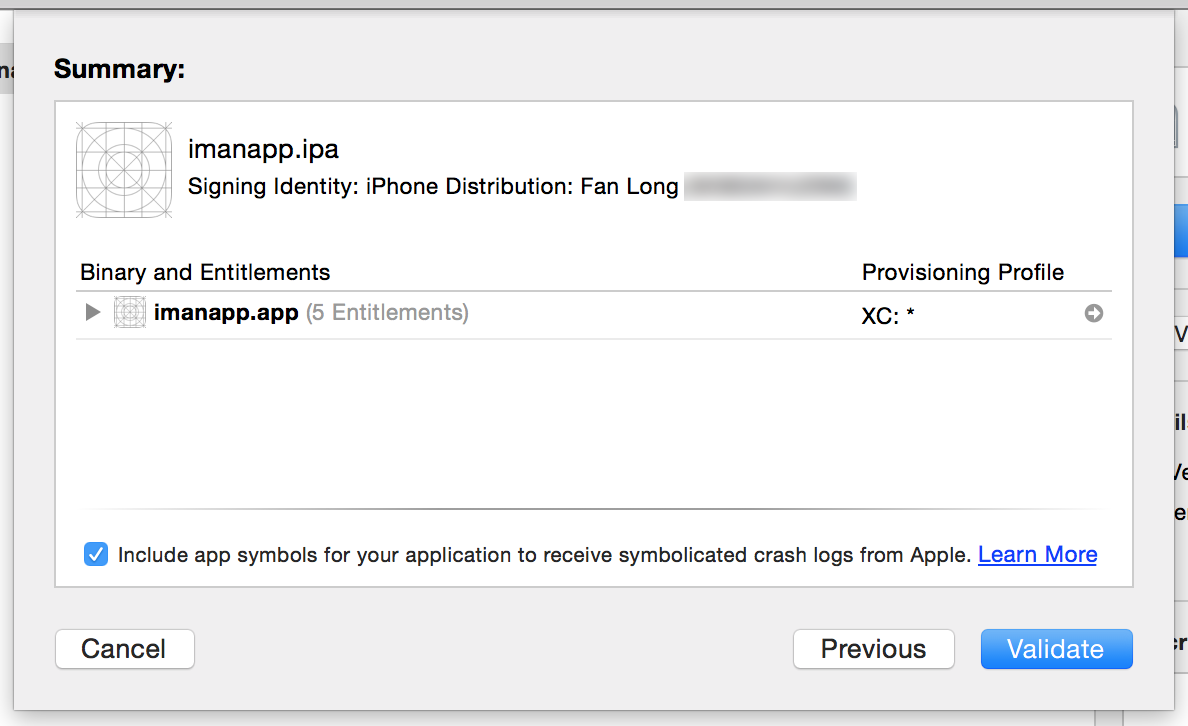1188x726 pixels.
Task: Click the provisioning profile arrow circle icon
Action: [x=1094, y=313]
